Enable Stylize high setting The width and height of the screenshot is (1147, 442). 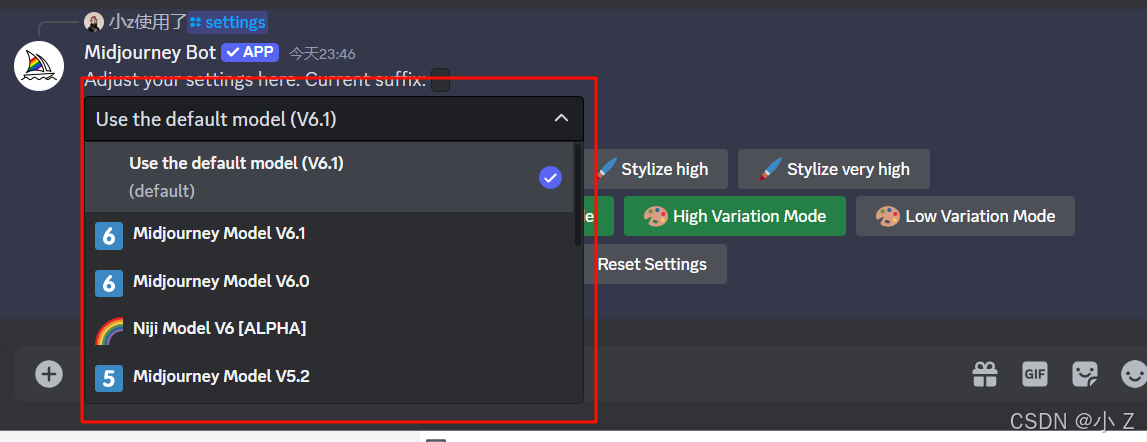click(657, 169)
